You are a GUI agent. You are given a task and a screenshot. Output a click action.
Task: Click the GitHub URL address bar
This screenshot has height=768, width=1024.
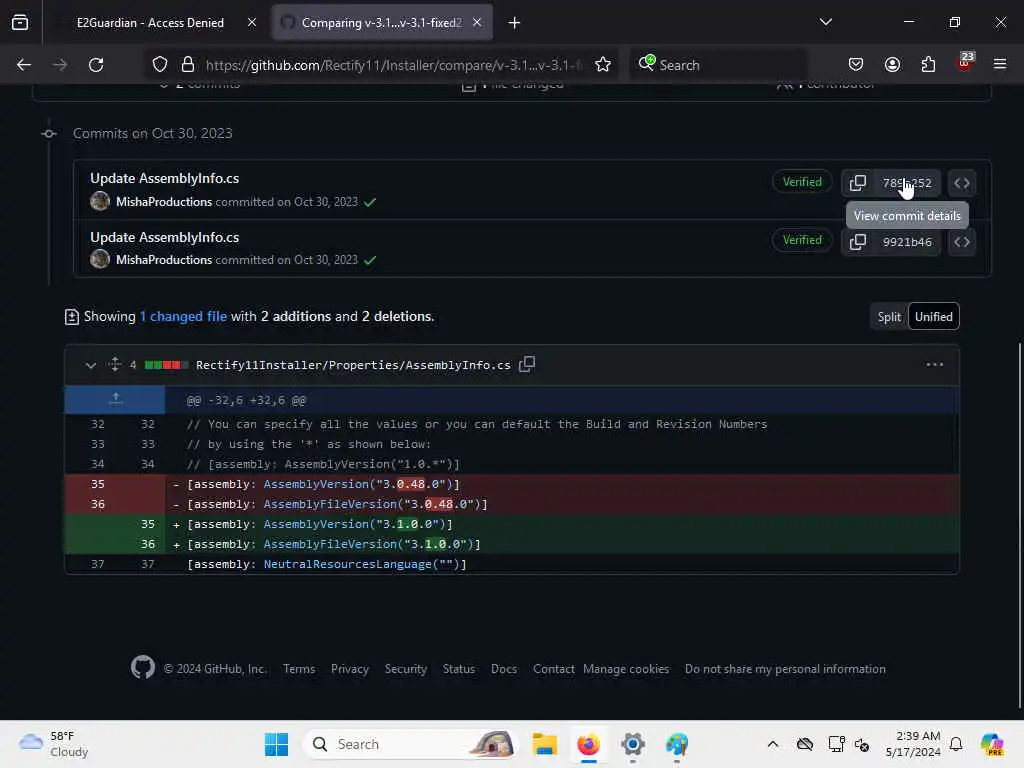point(393,65)
